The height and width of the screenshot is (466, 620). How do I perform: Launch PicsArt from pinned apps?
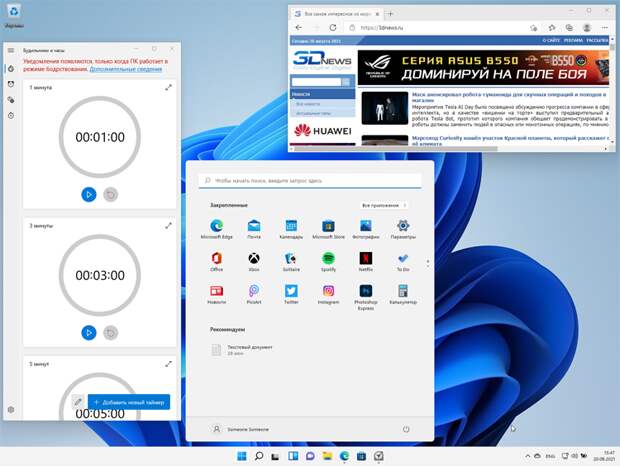coord(254,294)
